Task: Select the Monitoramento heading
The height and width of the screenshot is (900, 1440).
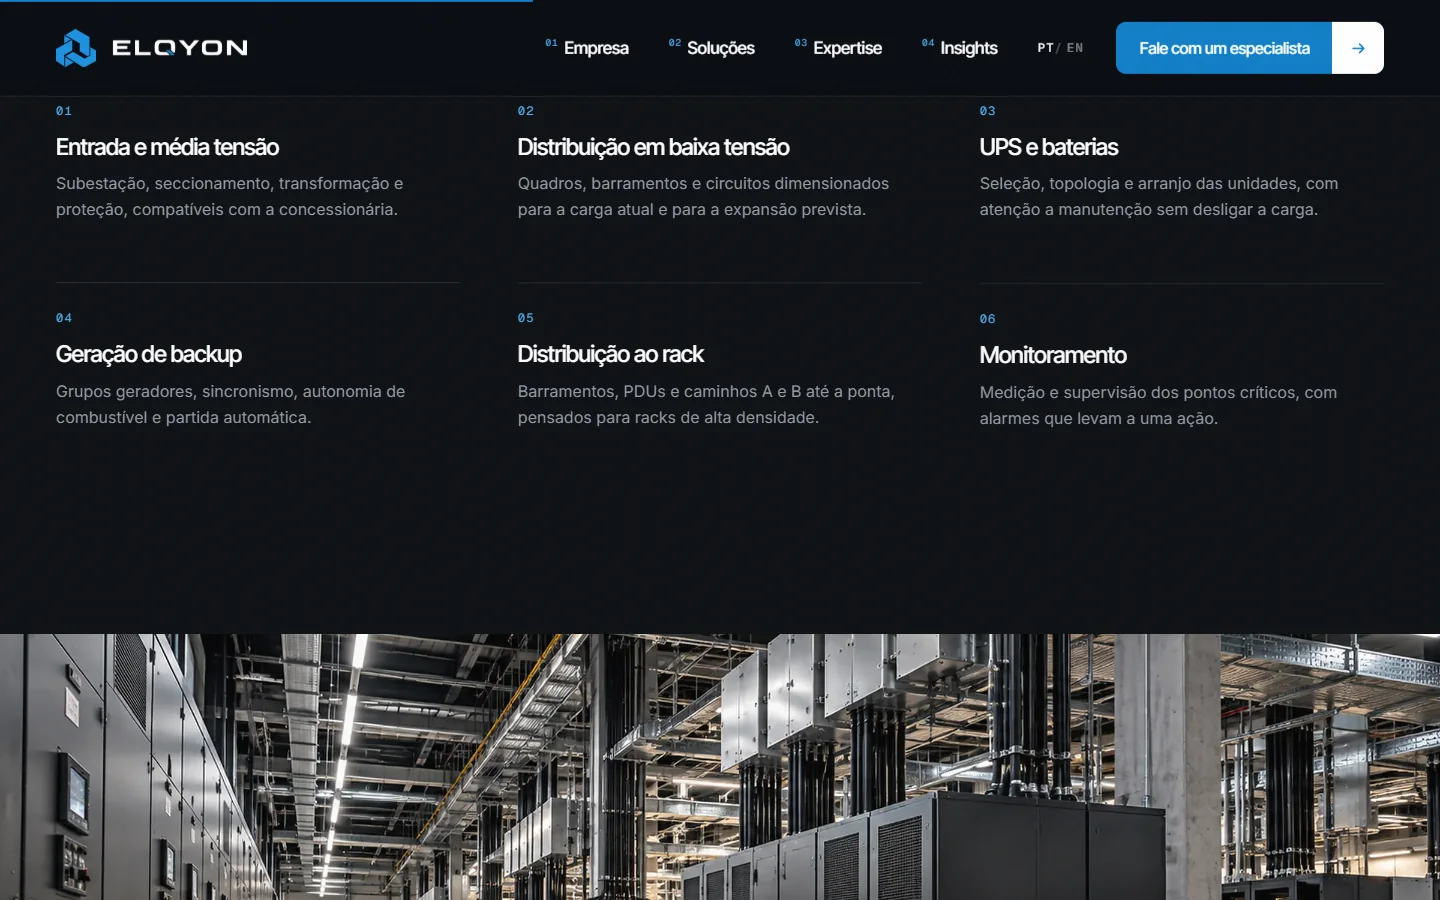Action: tap(1053, 355)
